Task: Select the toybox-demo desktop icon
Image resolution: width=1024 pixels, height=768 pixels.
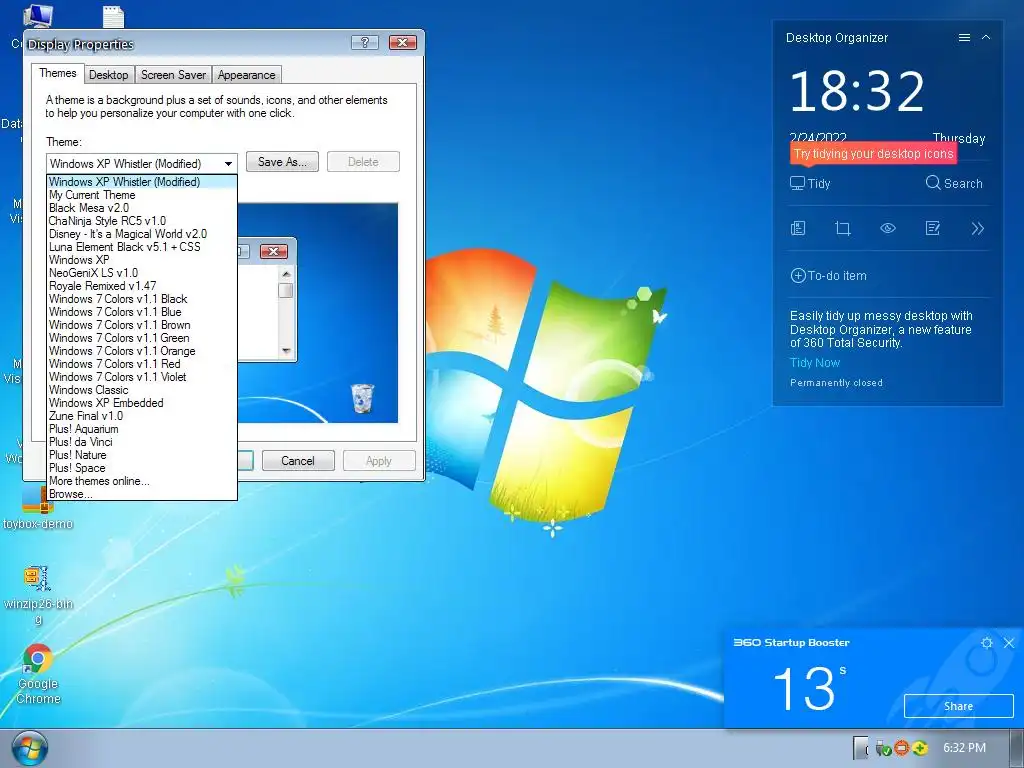Action: click(x=38, y=509)
